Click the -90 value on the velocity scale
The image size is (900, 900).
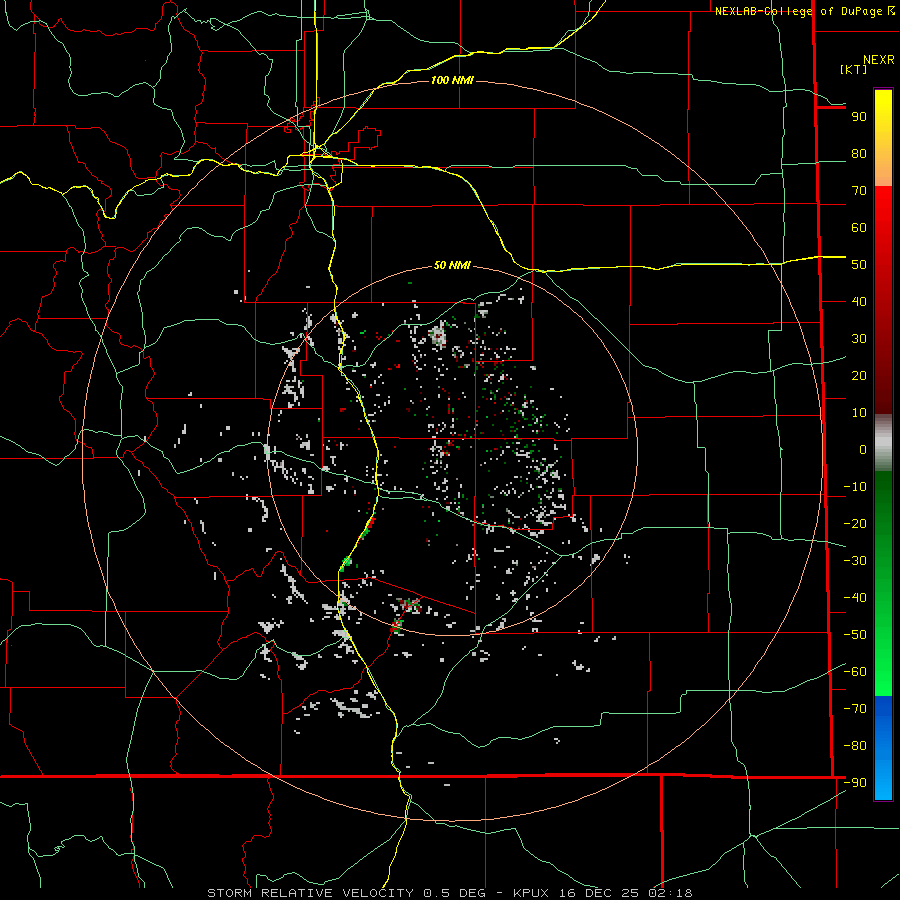pyautogui.click(x=855, y=783)
